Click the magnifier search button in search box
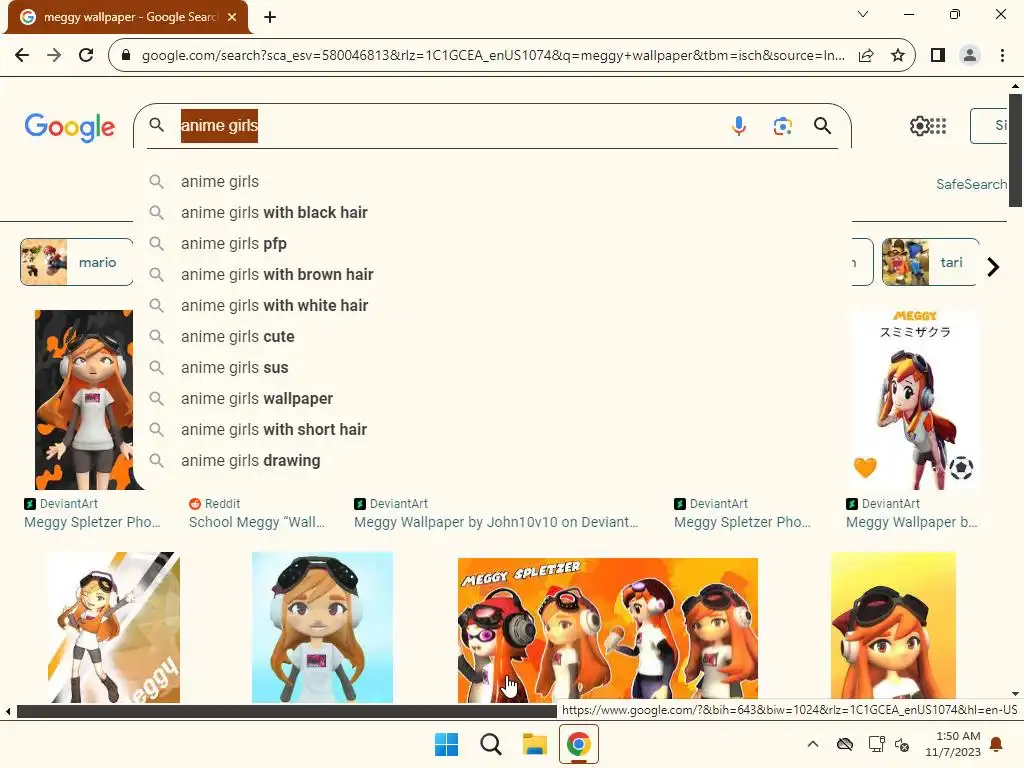Image resolution: width=1024 pixels, height=768 pixels. [x=822, y=125]
